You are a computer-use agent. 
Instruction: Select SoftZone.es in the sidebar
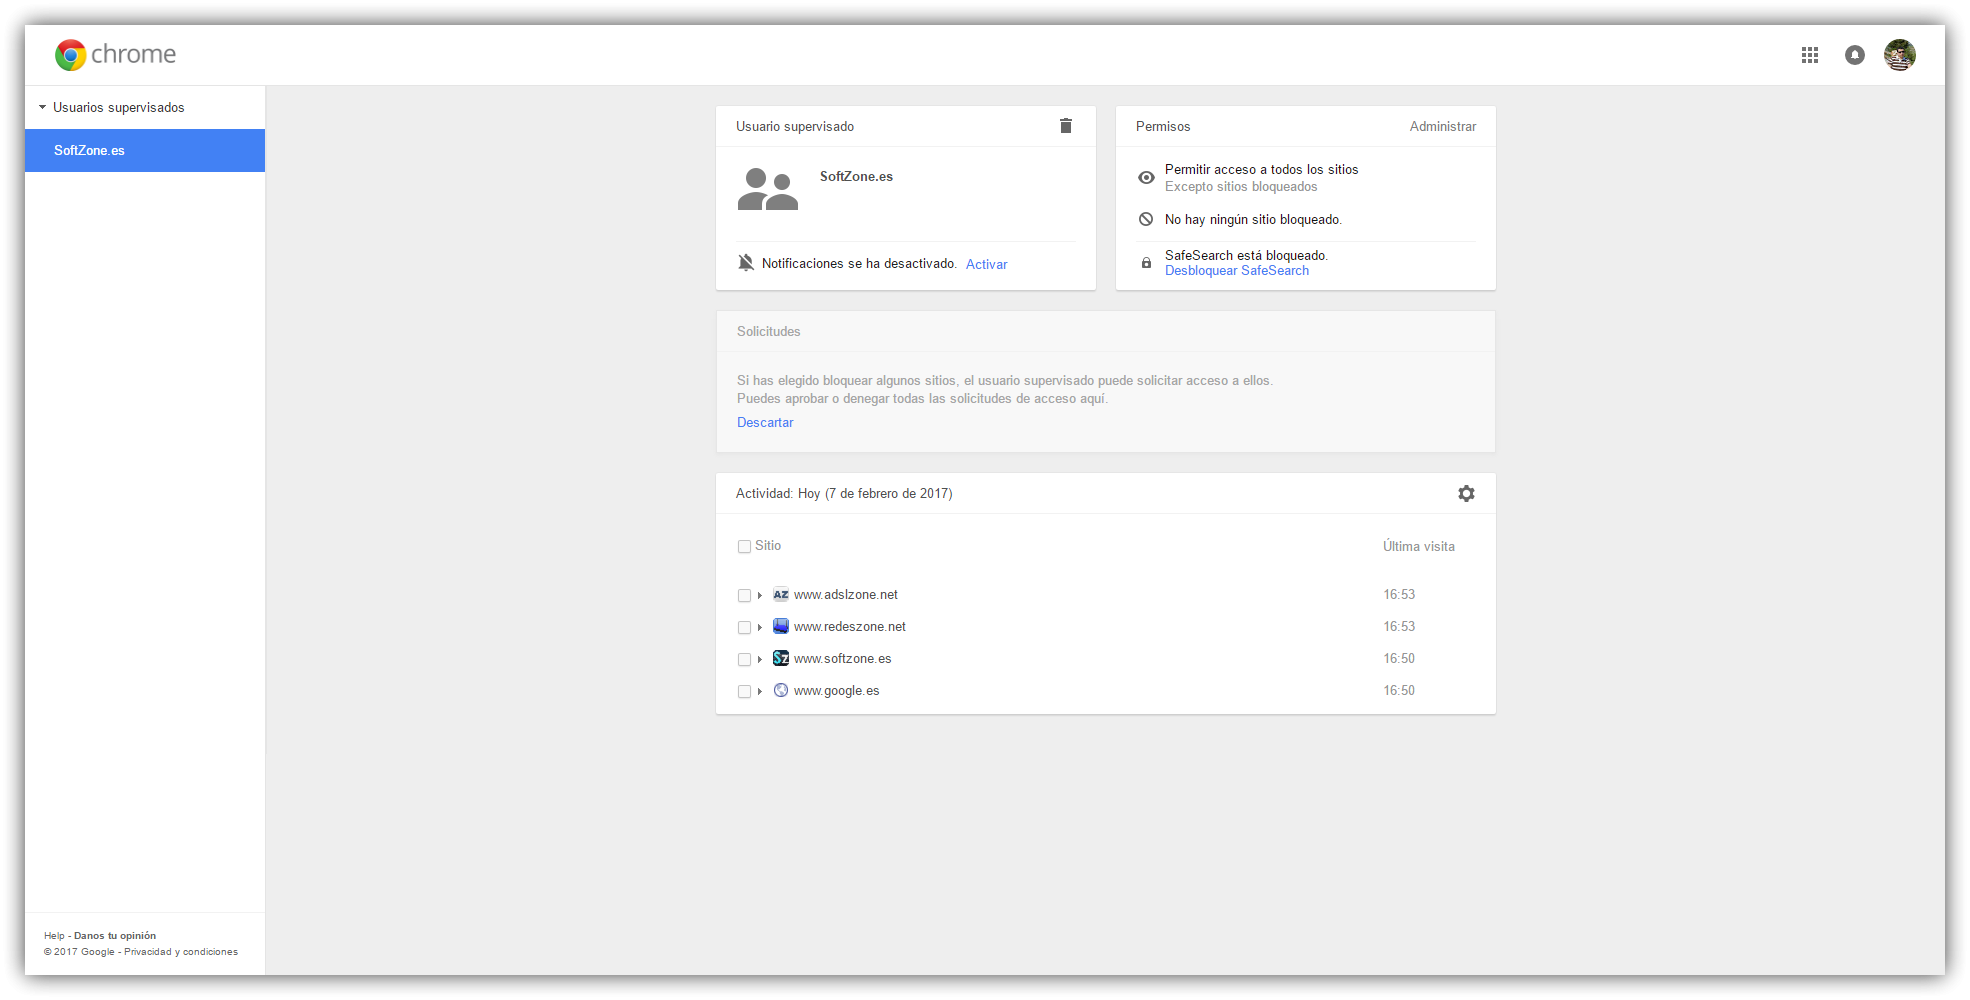(89, 151)
